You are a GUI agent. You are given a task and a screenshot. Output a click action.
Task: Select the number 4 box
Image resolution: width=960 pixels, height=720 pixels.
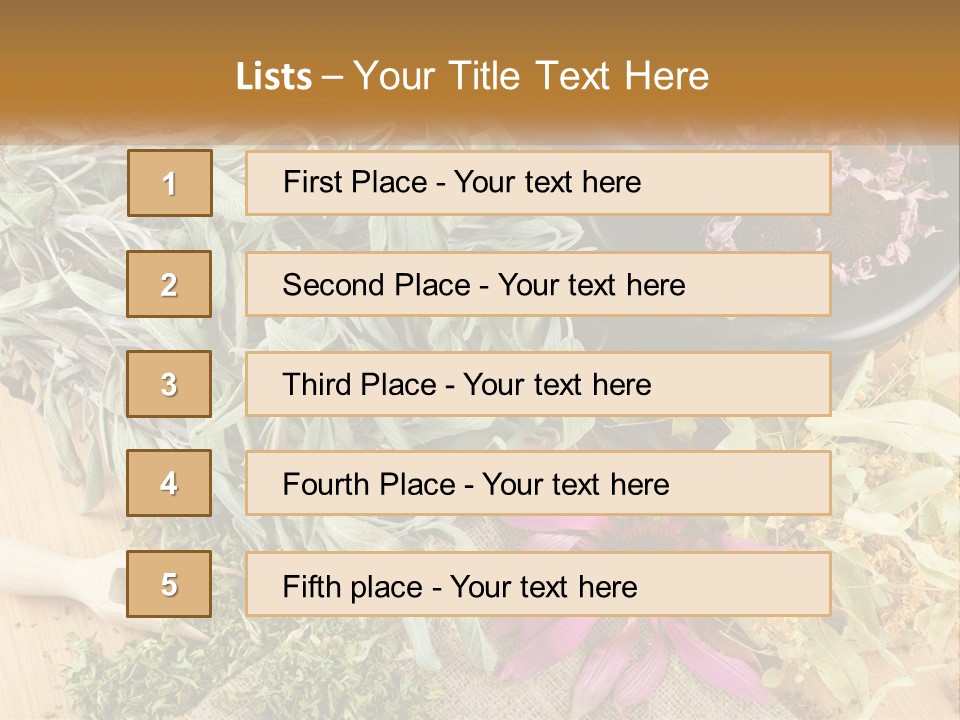(169, 483)
